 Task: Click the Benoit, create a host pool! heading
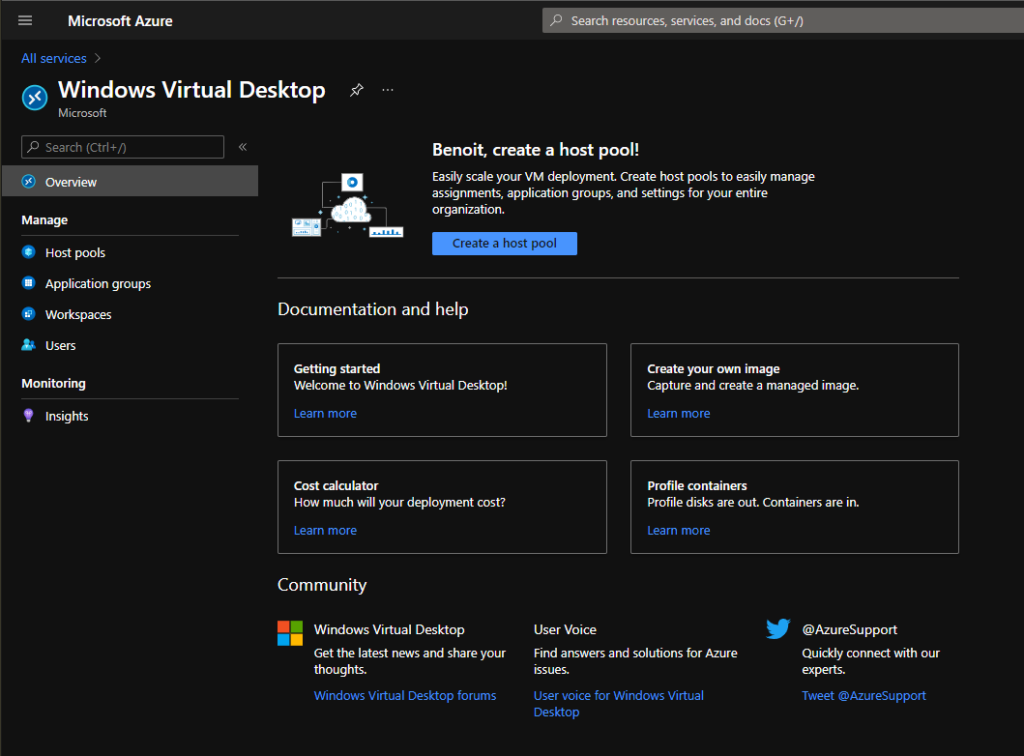pos(536,150)
